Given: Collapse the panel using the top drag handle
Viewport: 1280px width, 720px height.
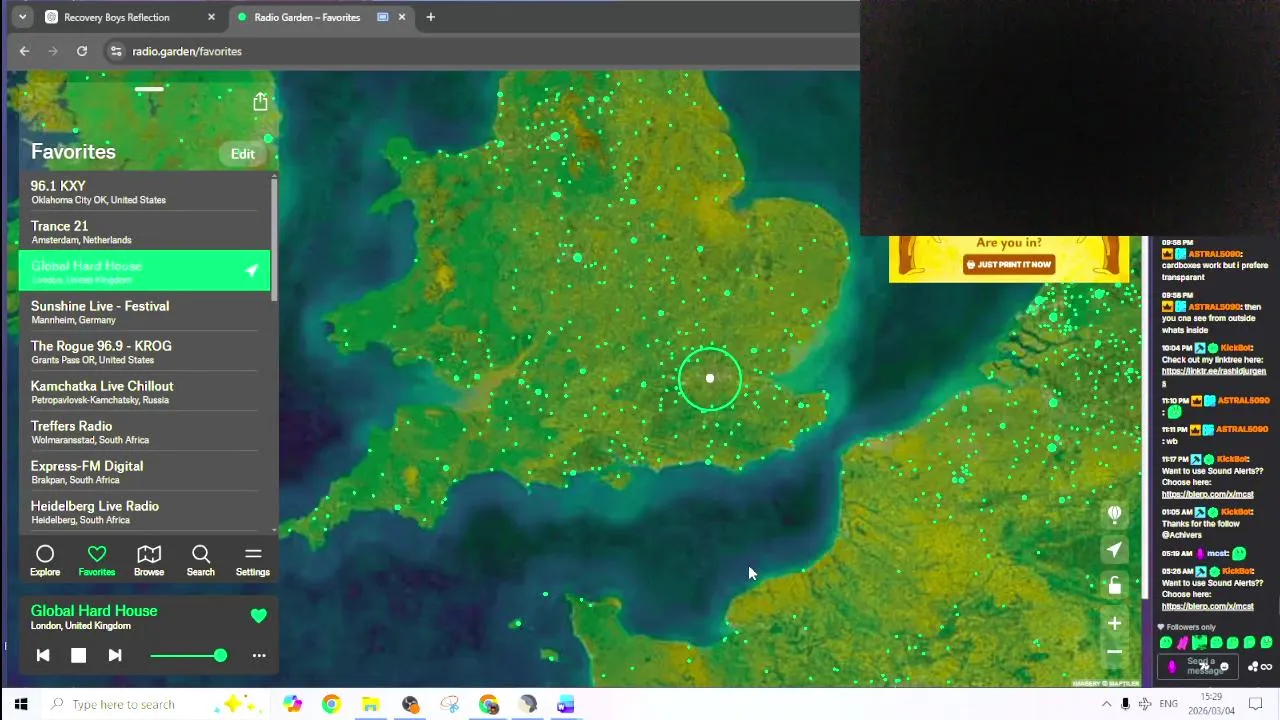Looking at the screenshot, I should click(x=149, y=89).
